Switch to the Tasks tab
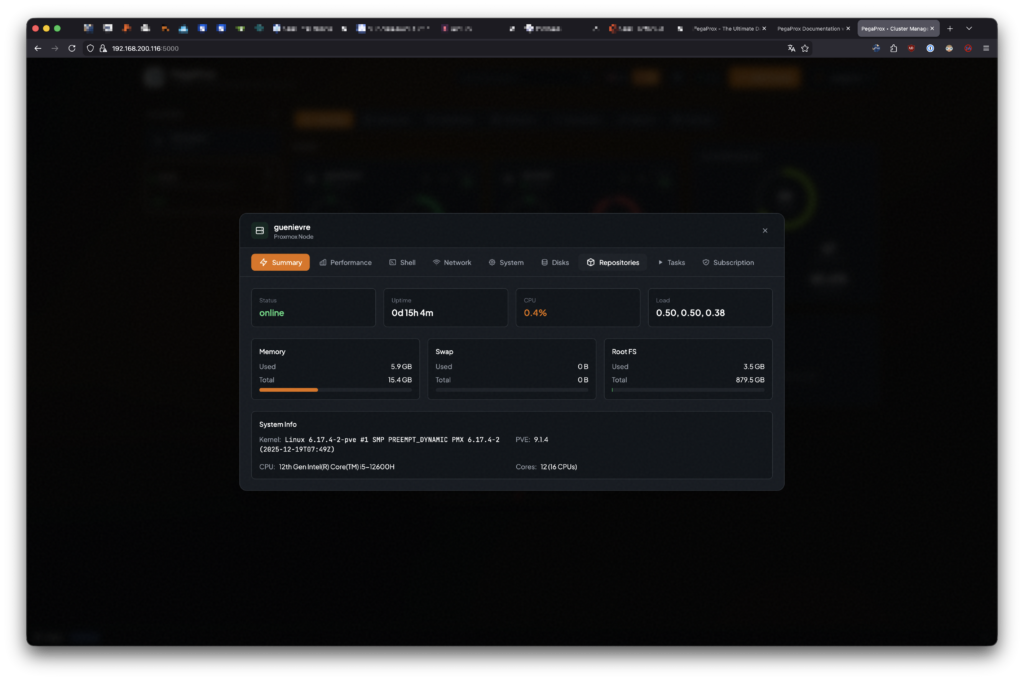This screenshot has width=1024, height=681. point(671,262)
